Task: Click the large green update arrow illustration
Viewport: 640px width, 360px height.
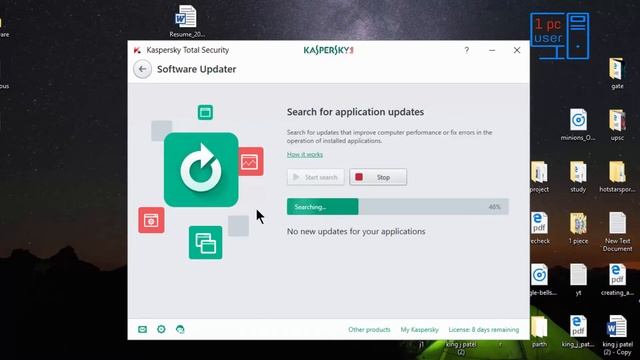Action: click(201, 170)
